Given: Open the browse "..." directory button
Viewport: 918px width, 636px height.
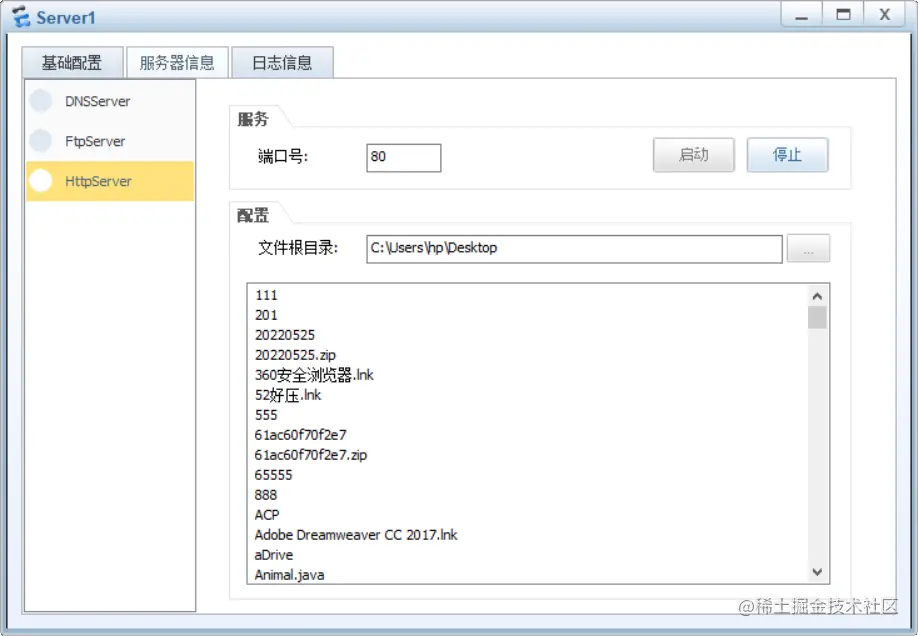Looking at the screenshot, I should click(x=809, y=248).
